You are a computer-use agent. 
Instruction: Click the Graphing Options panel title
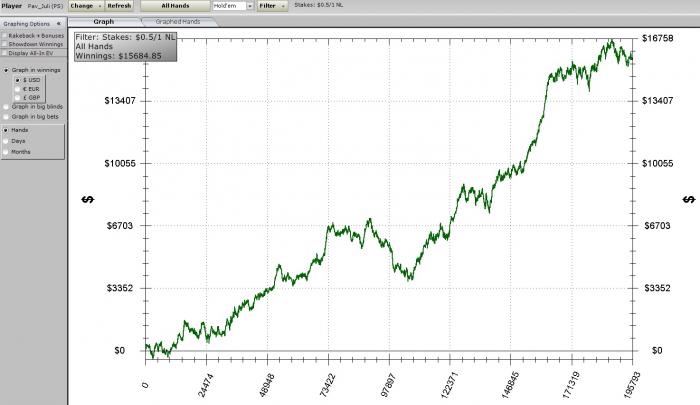pos(26,24)
